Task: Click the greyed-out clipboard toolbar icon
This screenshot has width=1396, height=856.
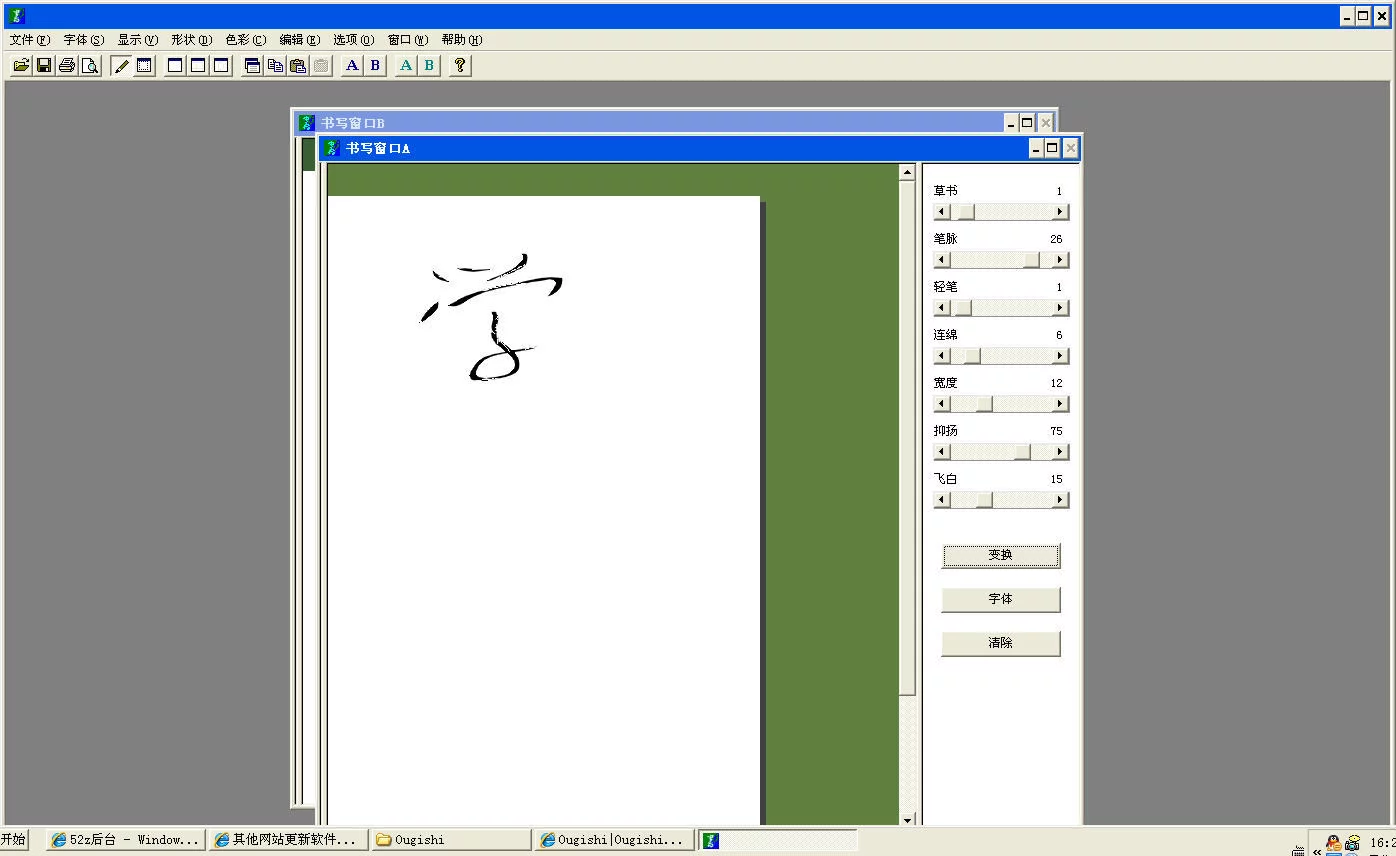Action: [321, 65]
